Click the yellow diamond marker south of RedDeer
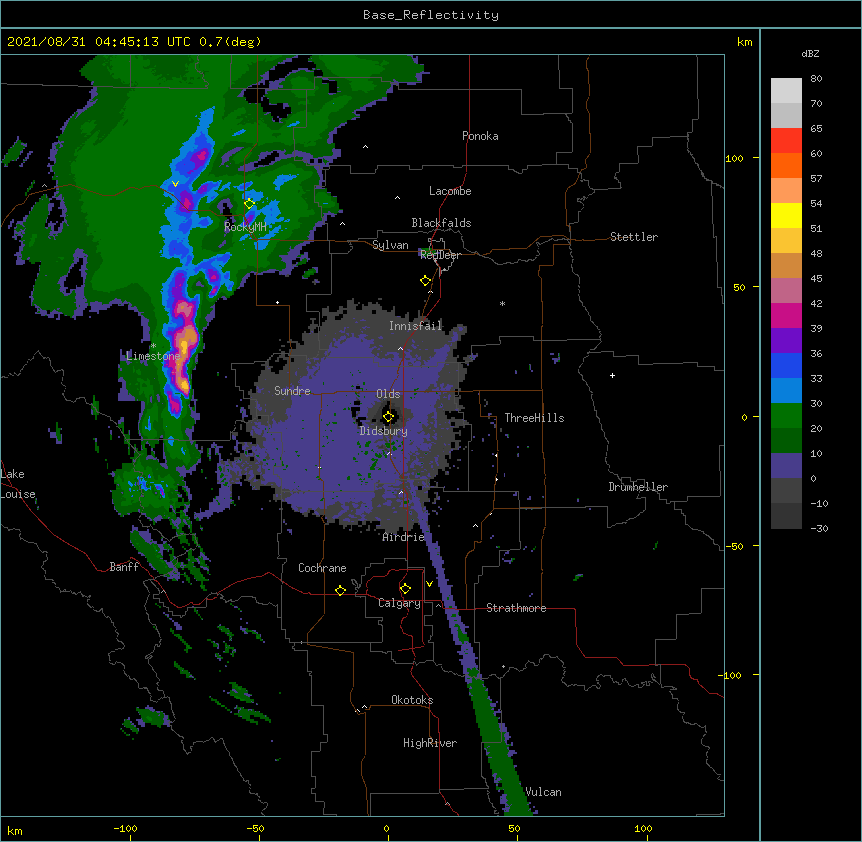This screenshot has width=862, height=842. pyautogui.click(x=425, y=281)
